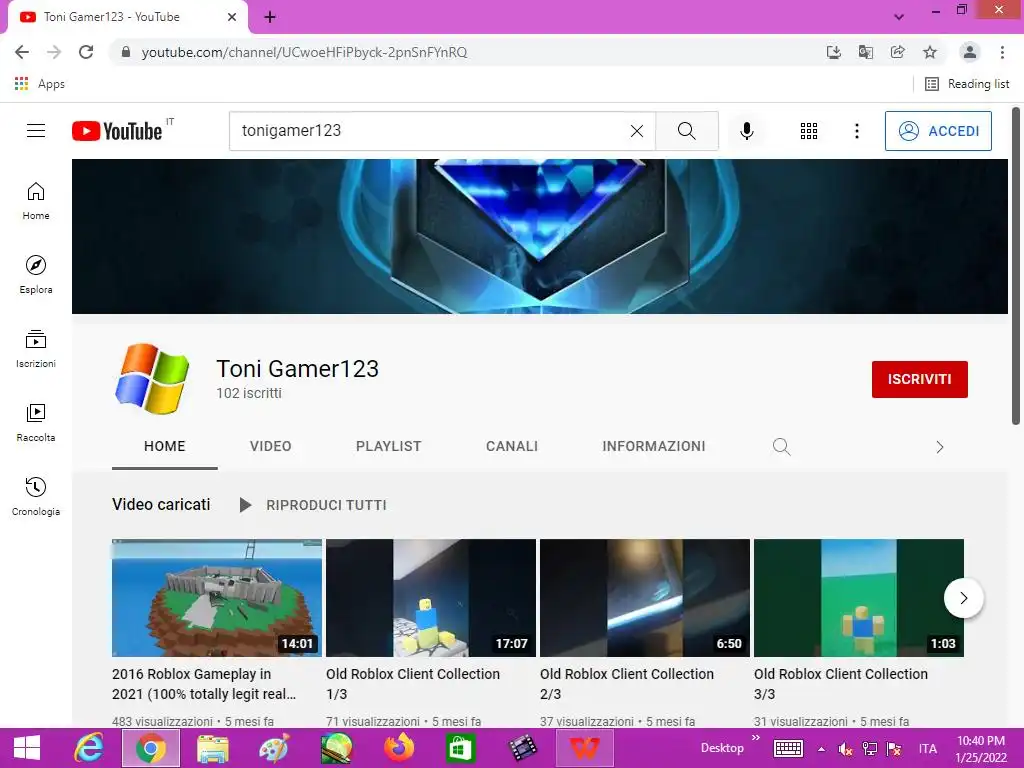Open Chrome three-dot menu
Image resolution: width=1024 pixels, height=768 pixels.
[1002, 52]
